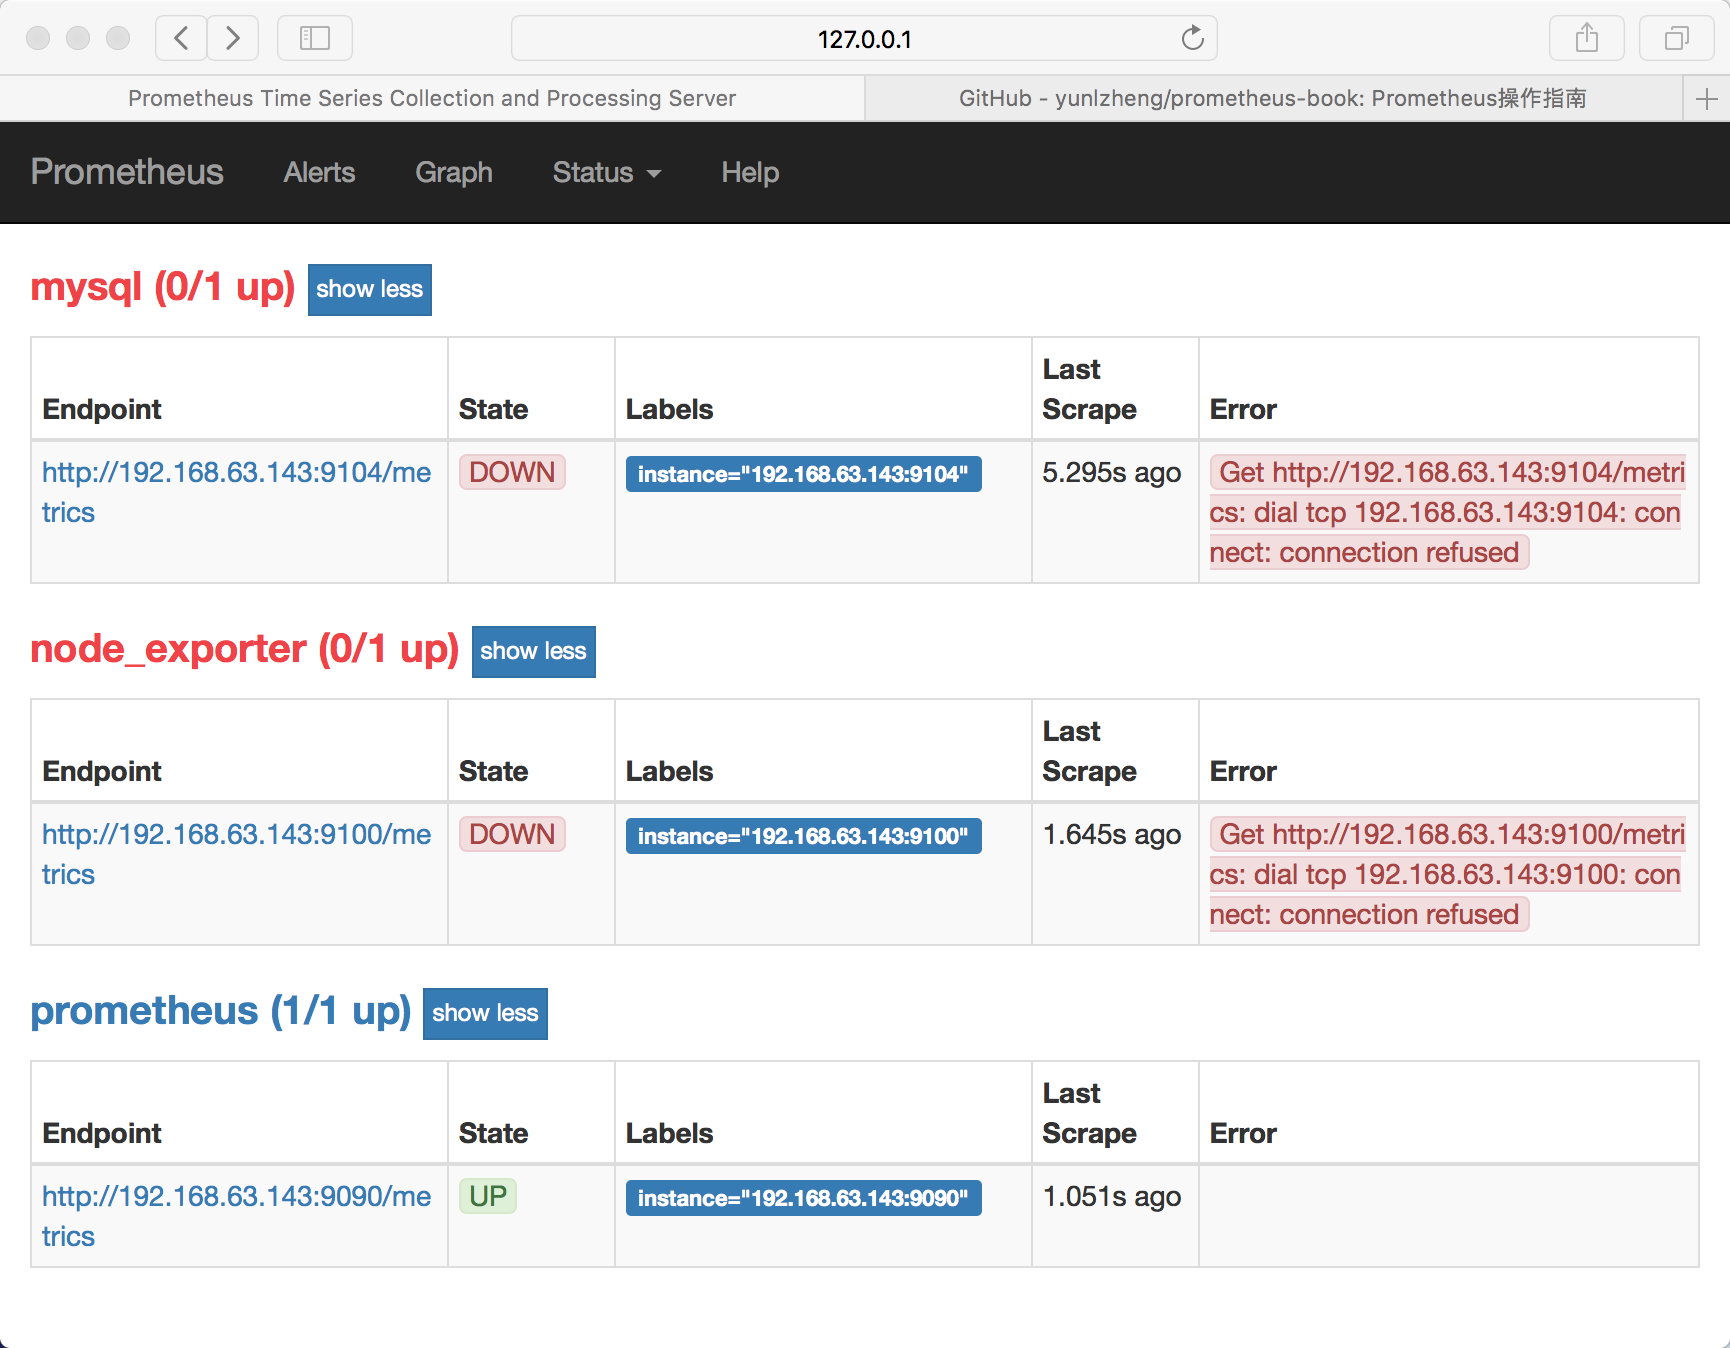Image resolution: width=1730 pixels, height=1348 pixels.
Task: Click the Endpoint header in mysql table
Action: [x=102, y=409]
